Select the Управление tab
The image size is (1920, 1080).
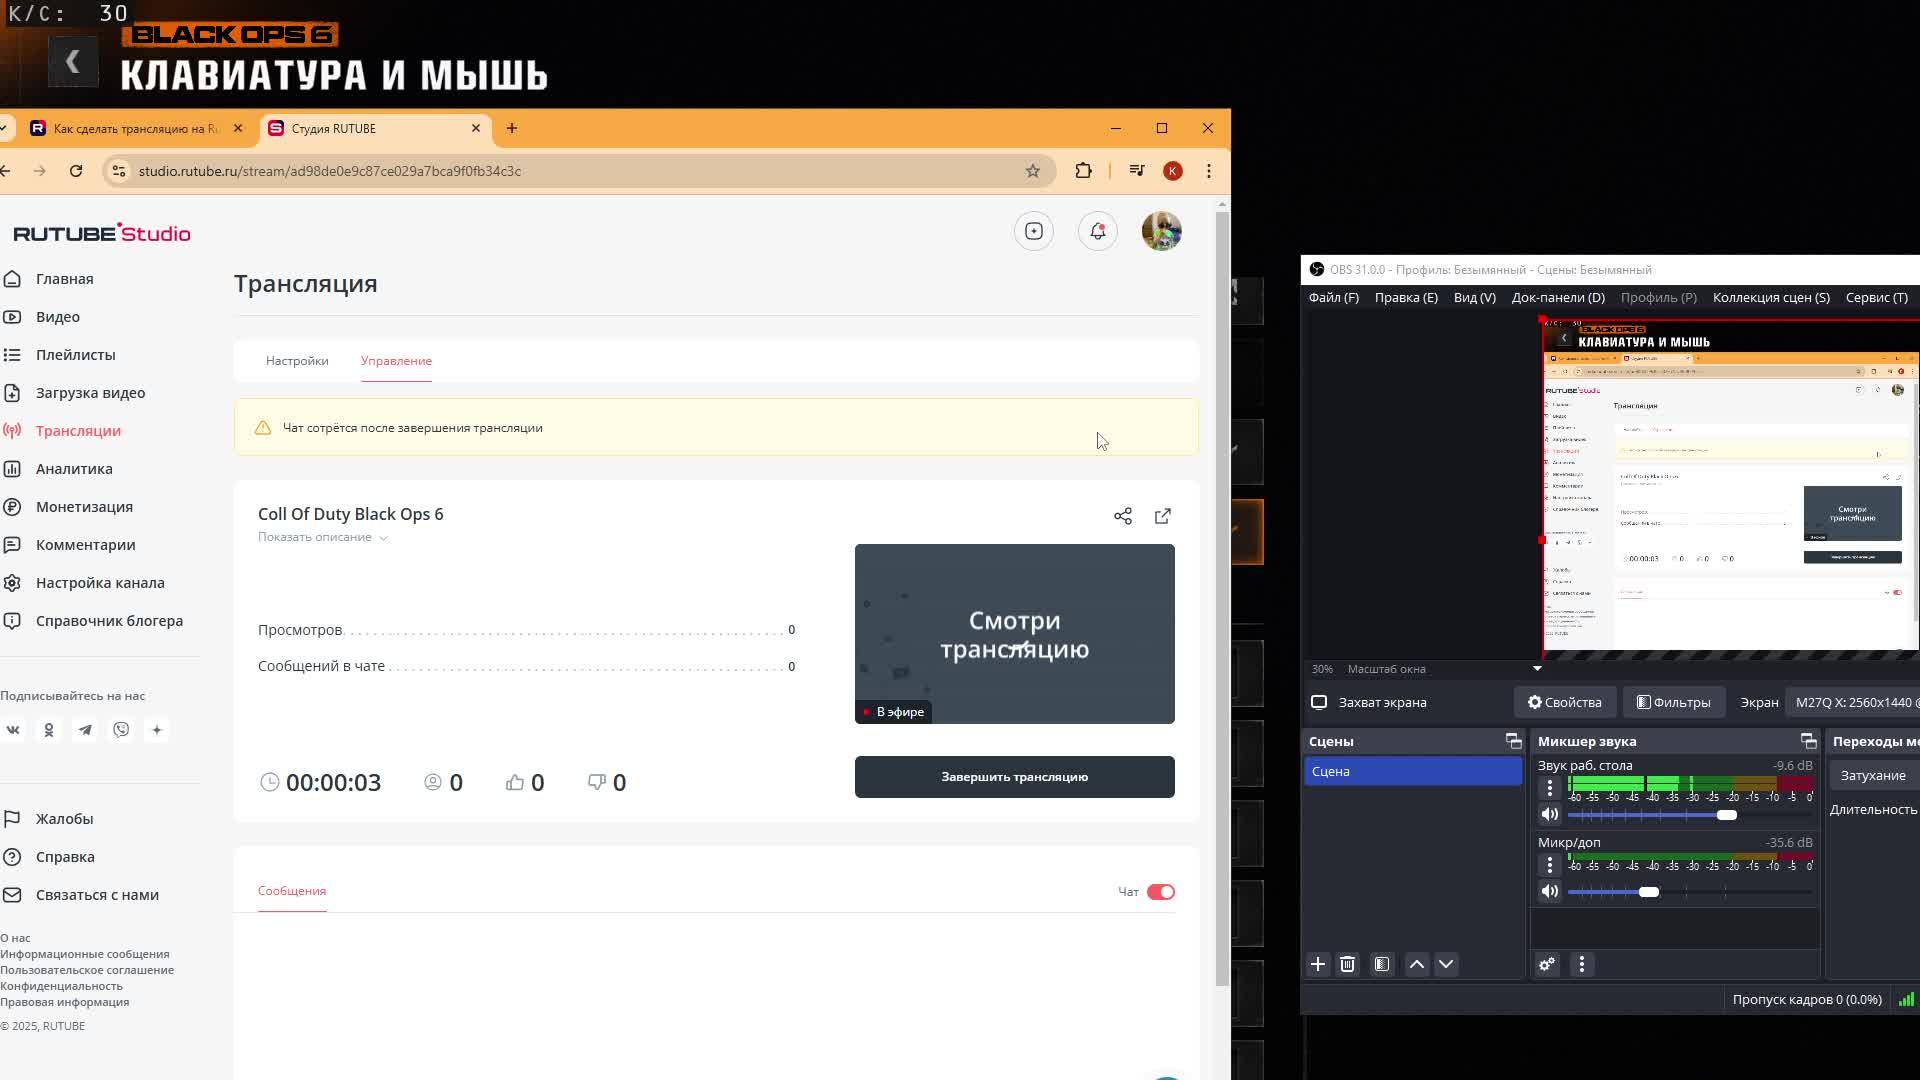click(x=396, y=361)
